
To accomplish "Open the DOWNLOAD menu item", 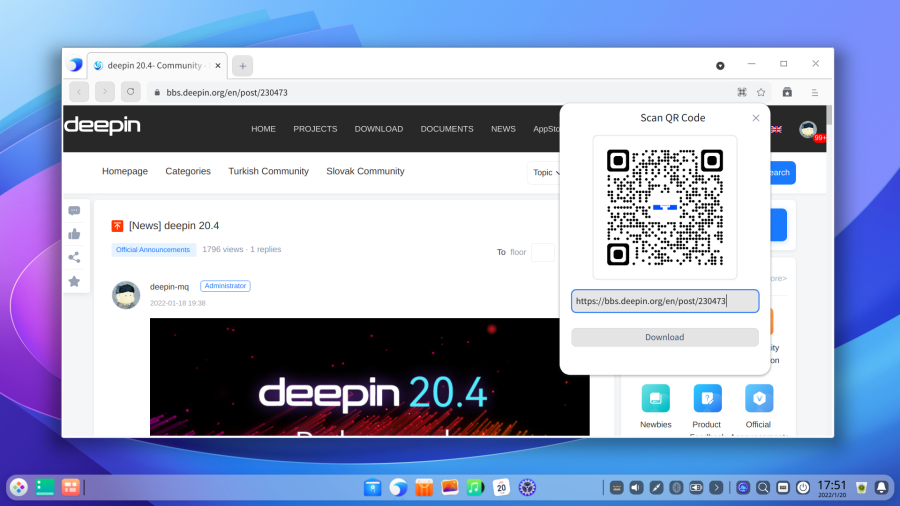I will [379, 129].
